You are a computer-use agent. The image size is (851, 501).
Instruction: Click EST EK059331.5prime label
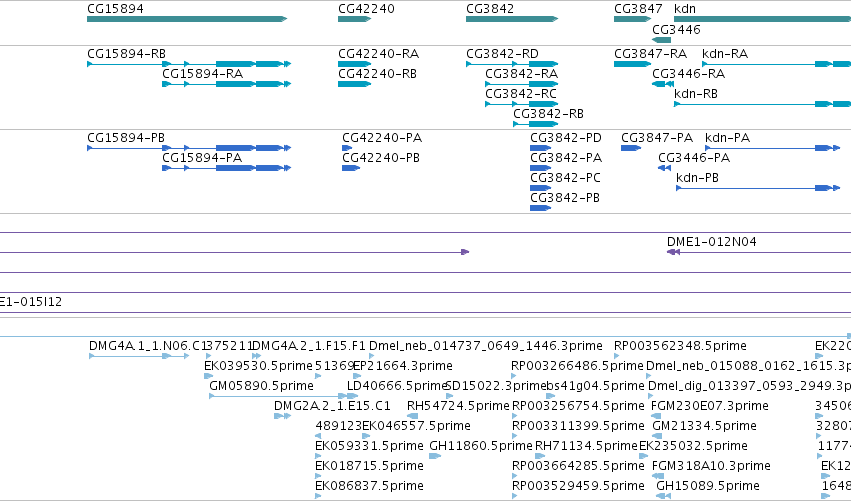tap(369, 446)
